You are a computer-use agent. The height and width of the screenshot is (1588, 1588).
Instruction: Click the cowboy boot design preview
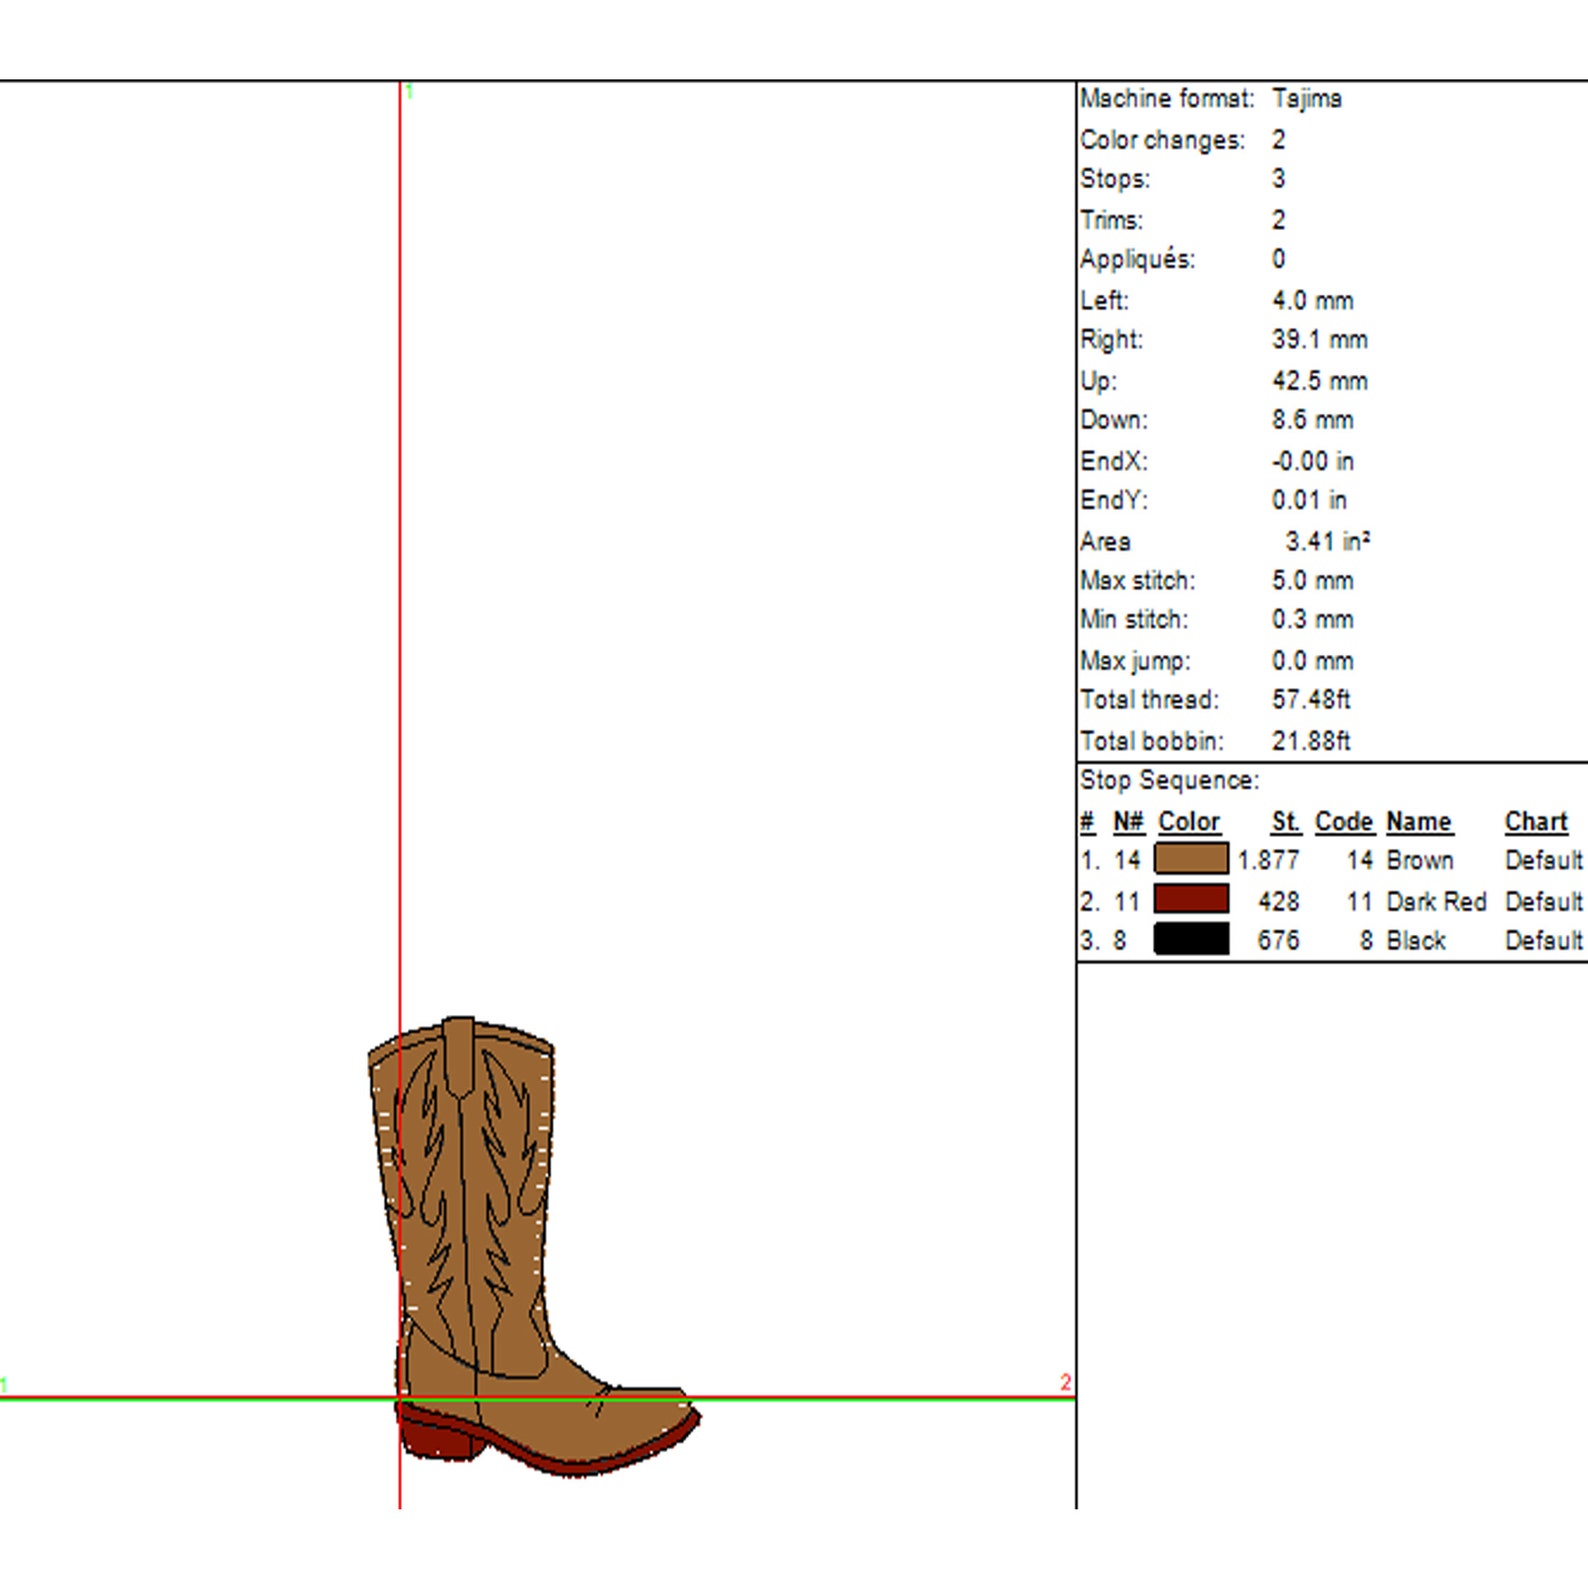tap(533, 1247)
